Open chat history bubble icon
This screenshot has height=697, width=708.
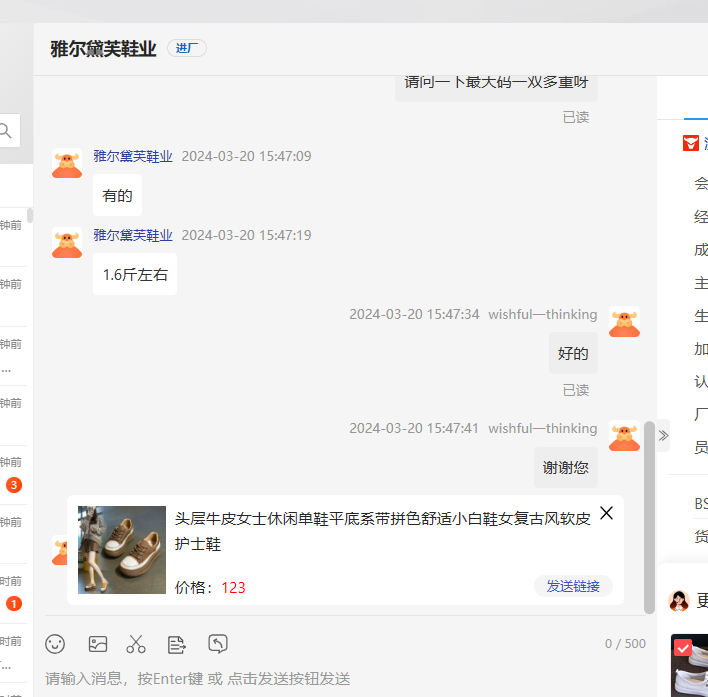[218, 644]
